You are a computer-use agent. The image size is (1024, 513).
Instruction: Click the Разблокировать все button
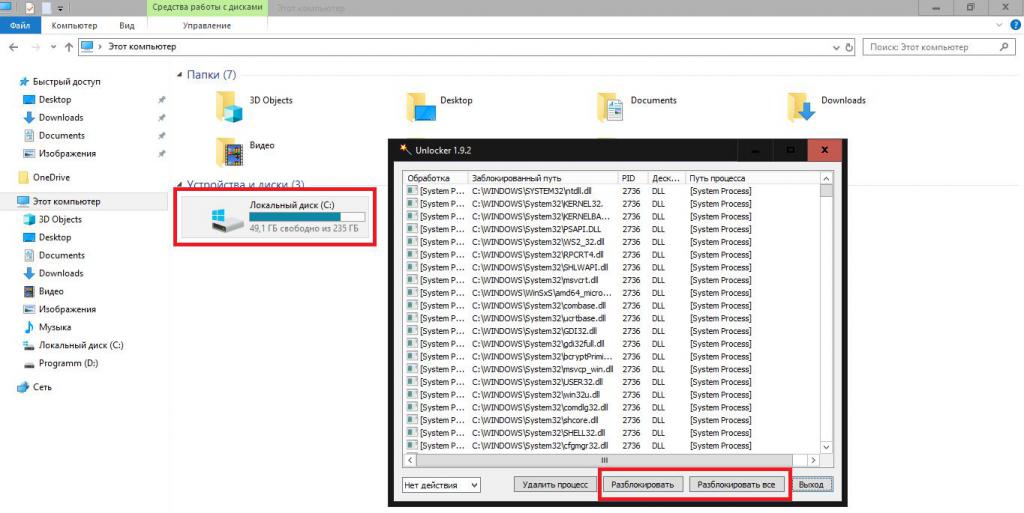click(x=736, y=485)
